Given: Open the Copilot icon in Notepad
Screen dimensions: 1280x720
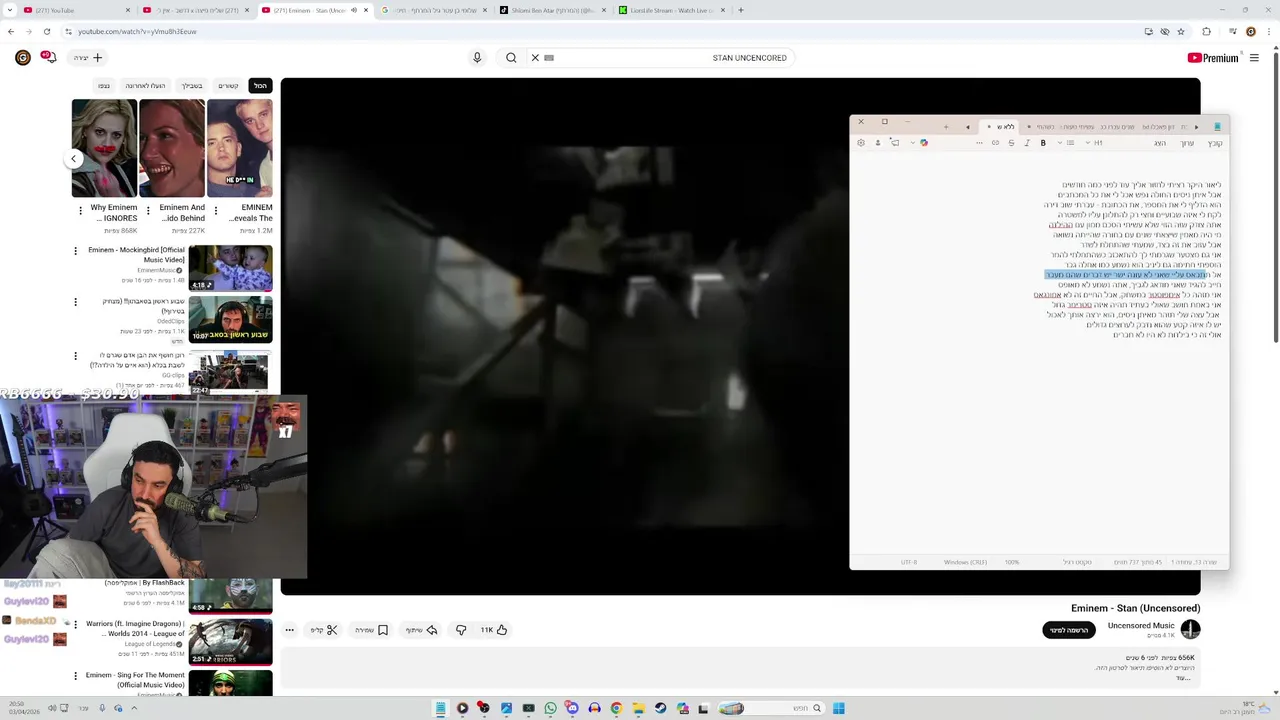Looking at the screenshot, I should tap(924, 143).
